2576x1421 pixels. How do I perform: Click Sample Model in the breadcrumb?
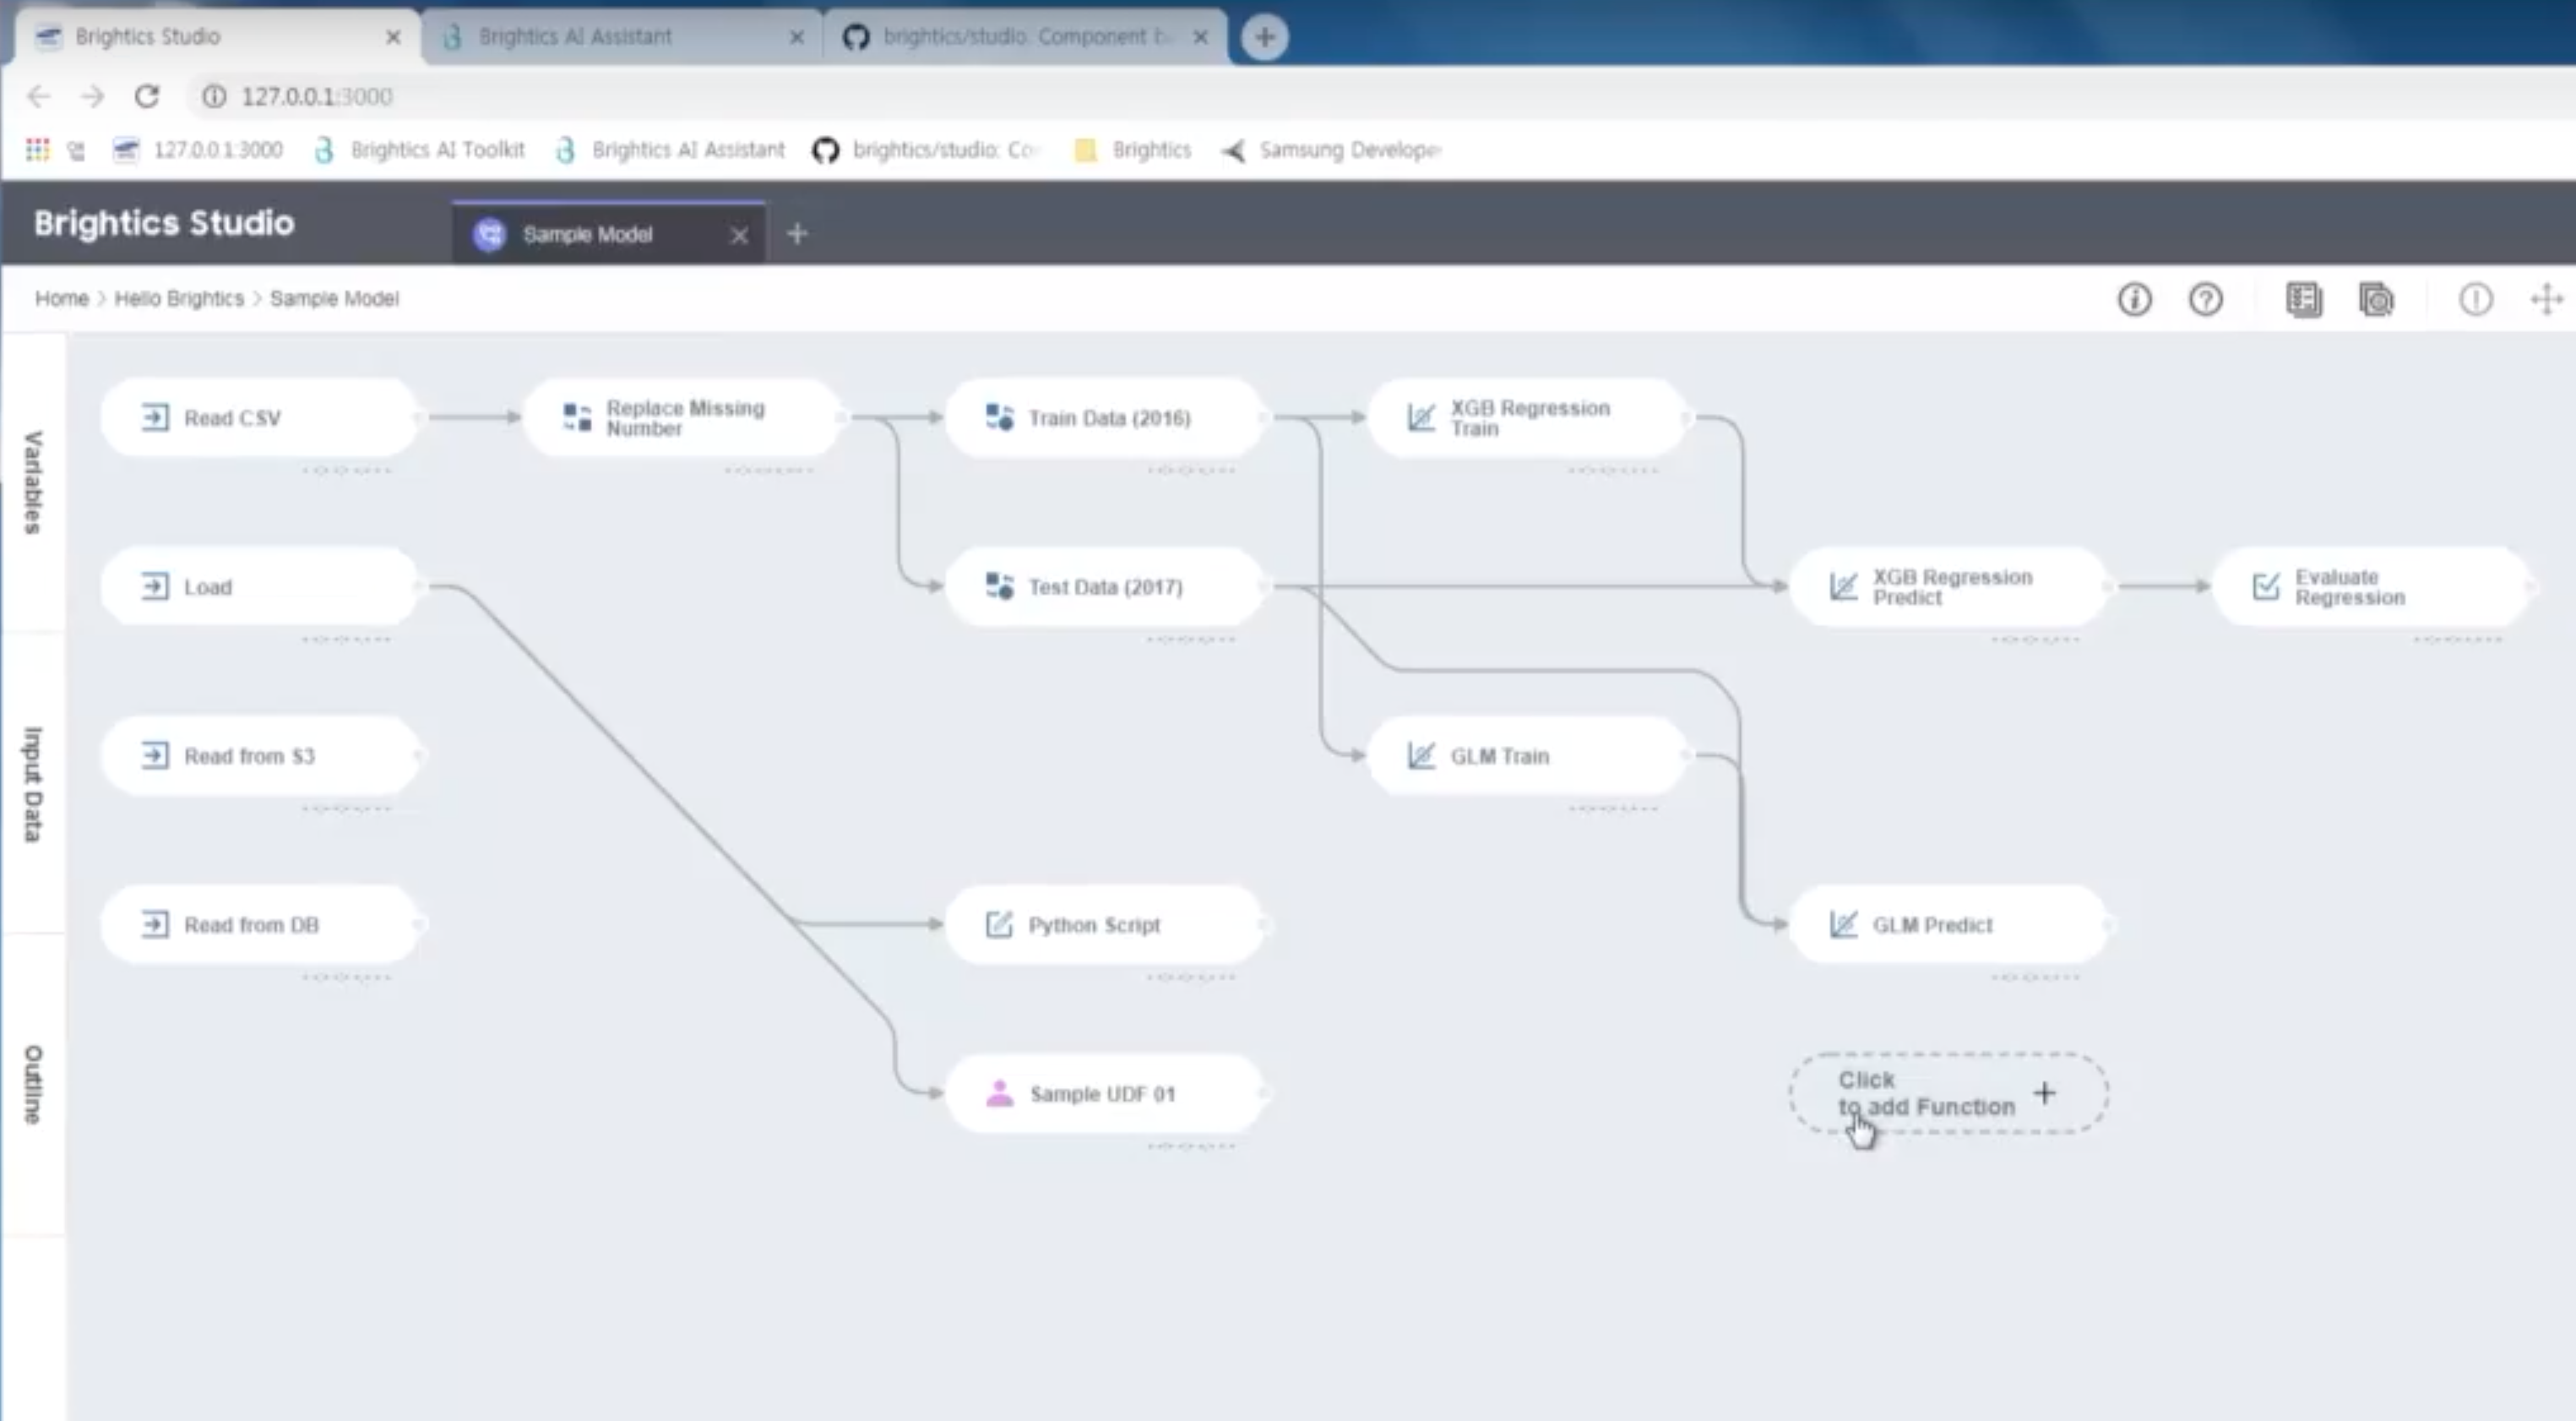pyautogui.click(x=334, y=298)
